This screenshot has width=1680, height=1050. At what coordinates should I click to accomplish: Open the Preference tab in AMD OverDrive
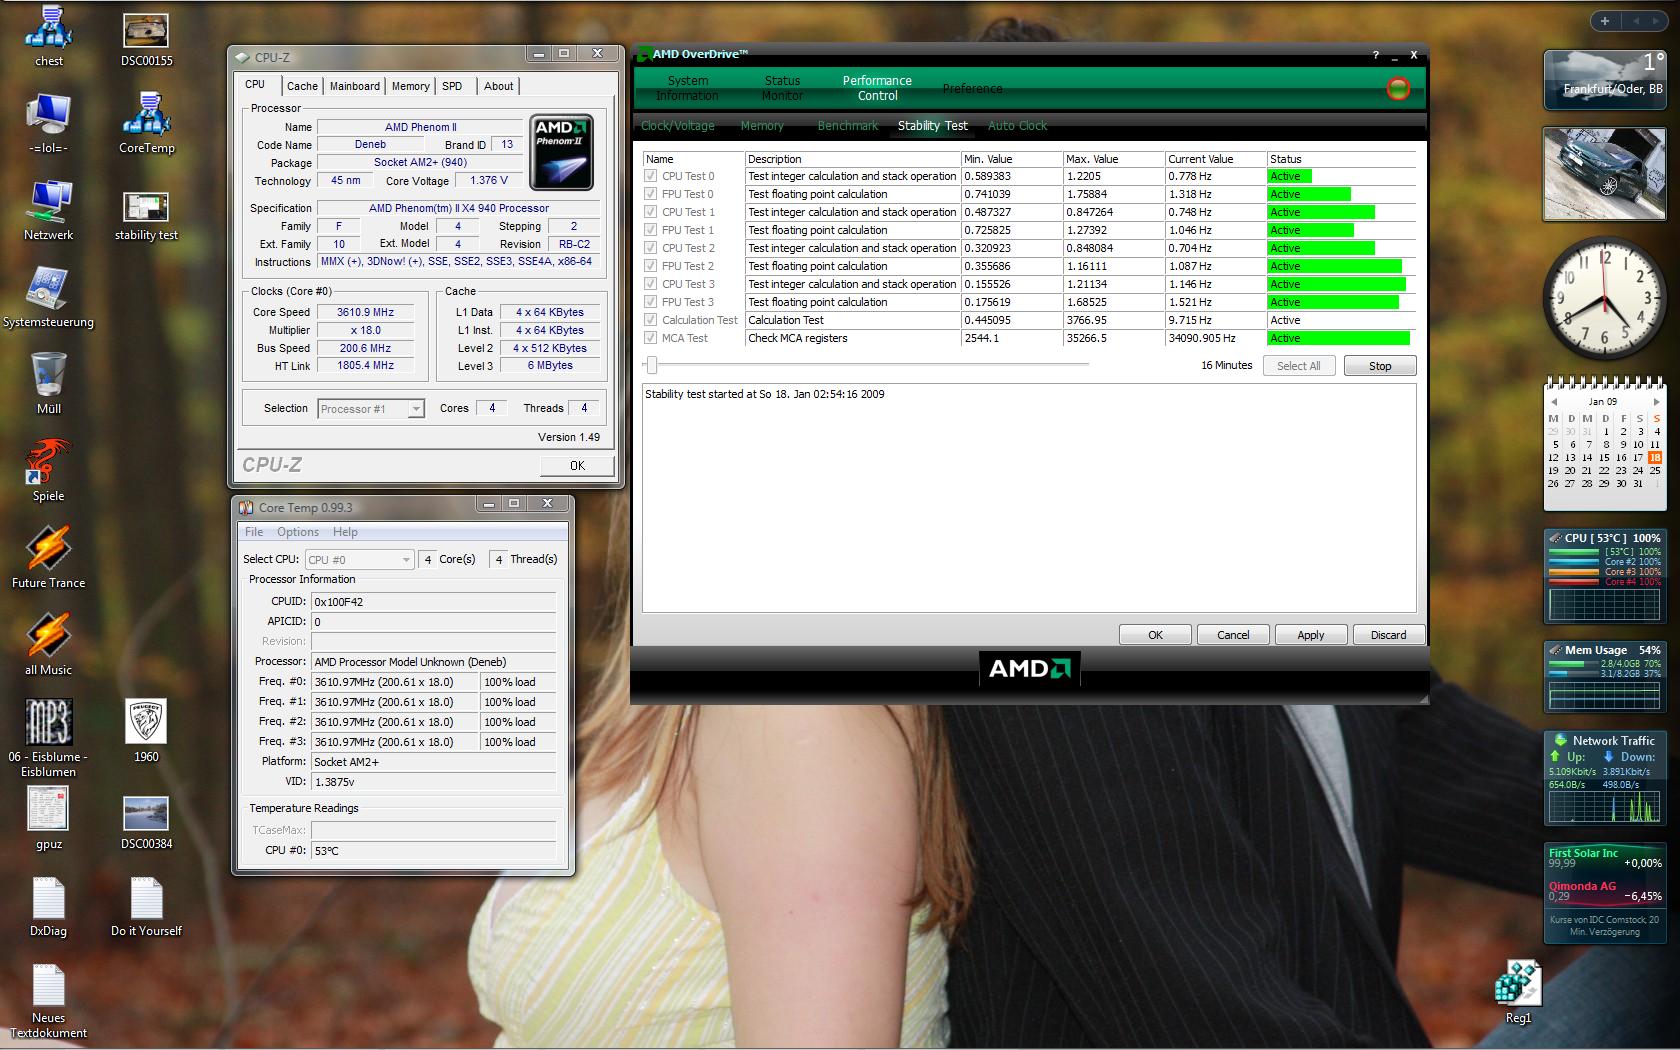(x=972, y=89)
